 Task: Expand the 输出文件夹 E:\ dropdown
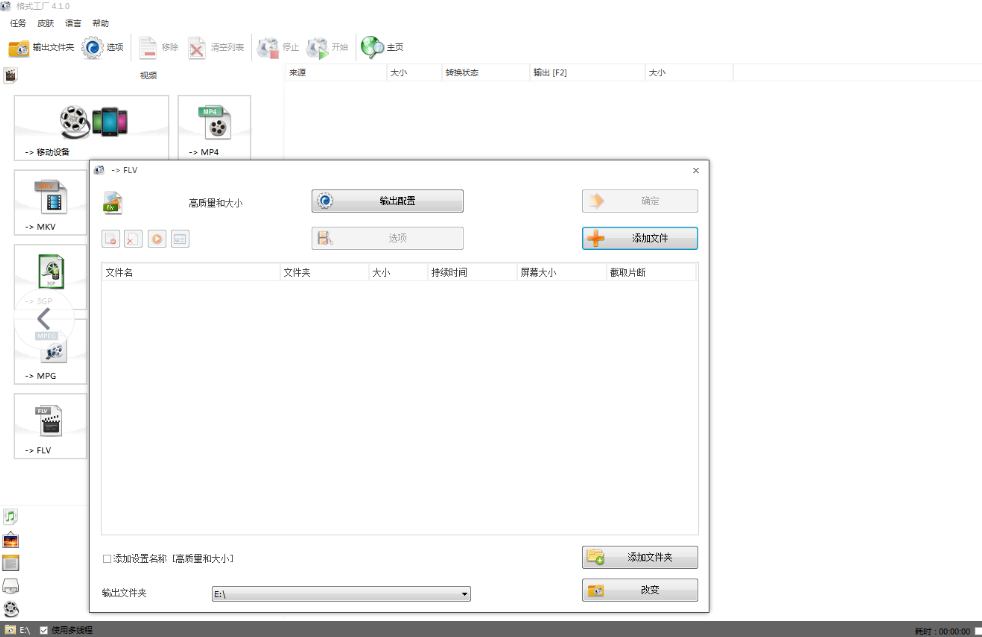pyautogui.click(x=464, y=594)
